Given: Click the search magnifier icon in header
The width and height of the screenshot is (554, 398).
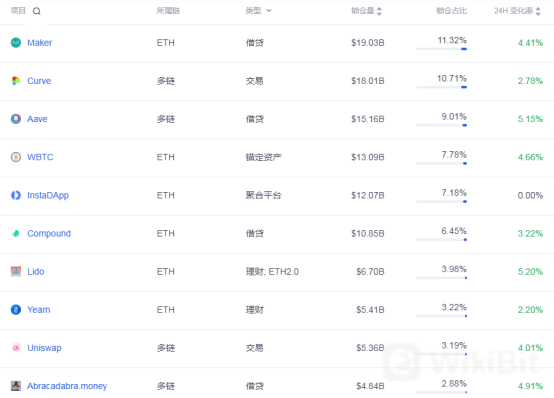Looking at the screenshot, I should (37, 11).
